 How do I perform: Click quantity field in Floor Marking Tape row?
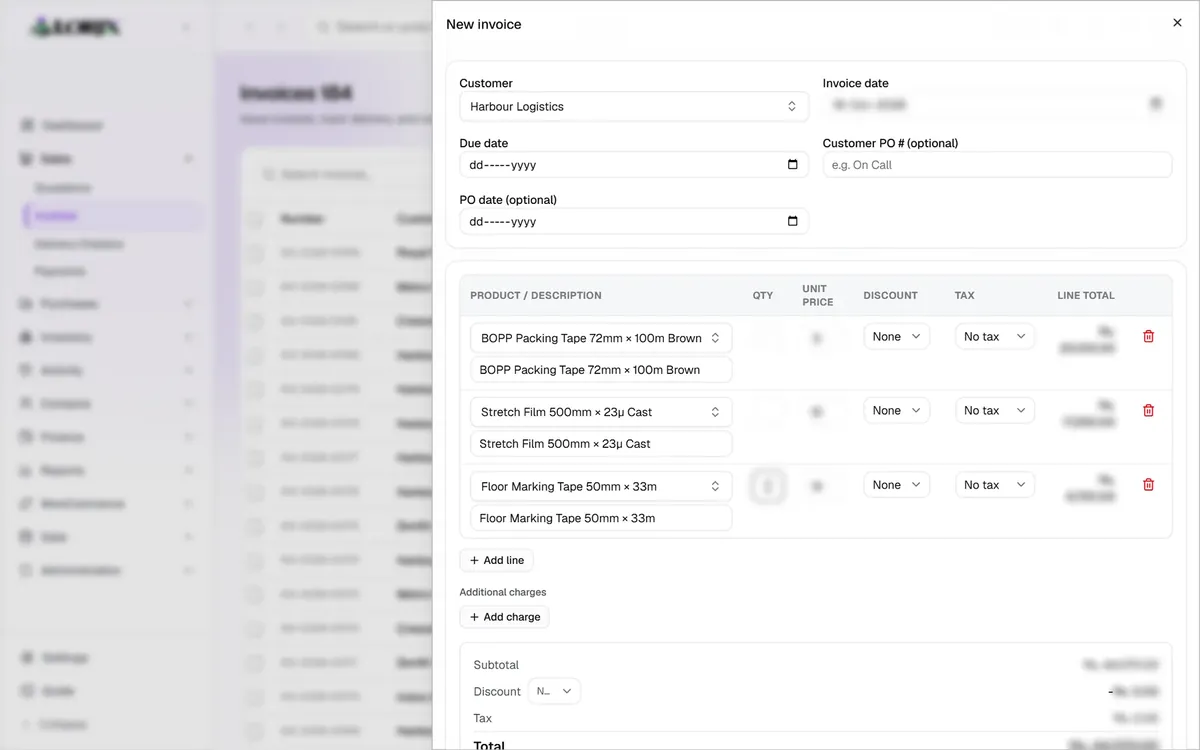tap(767, 486)
